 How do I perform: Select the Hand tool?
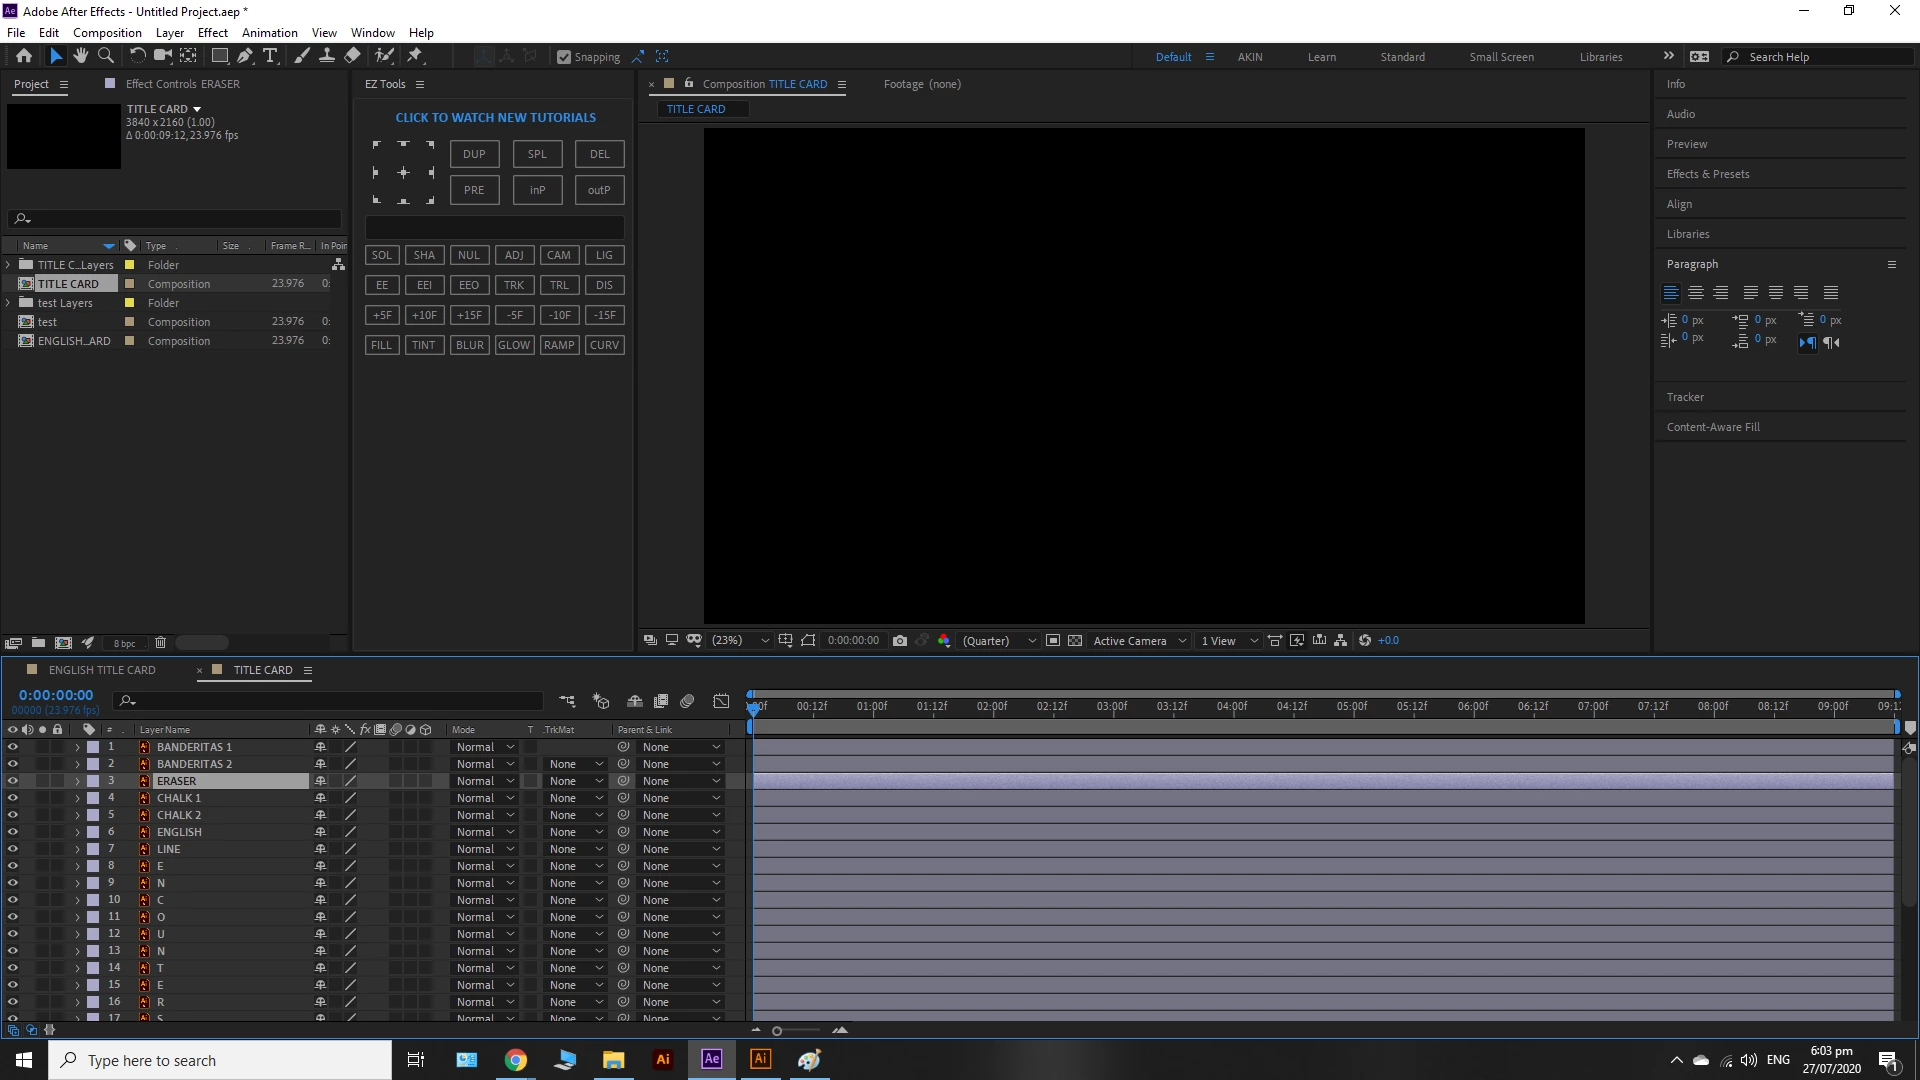tap(81, 56)
